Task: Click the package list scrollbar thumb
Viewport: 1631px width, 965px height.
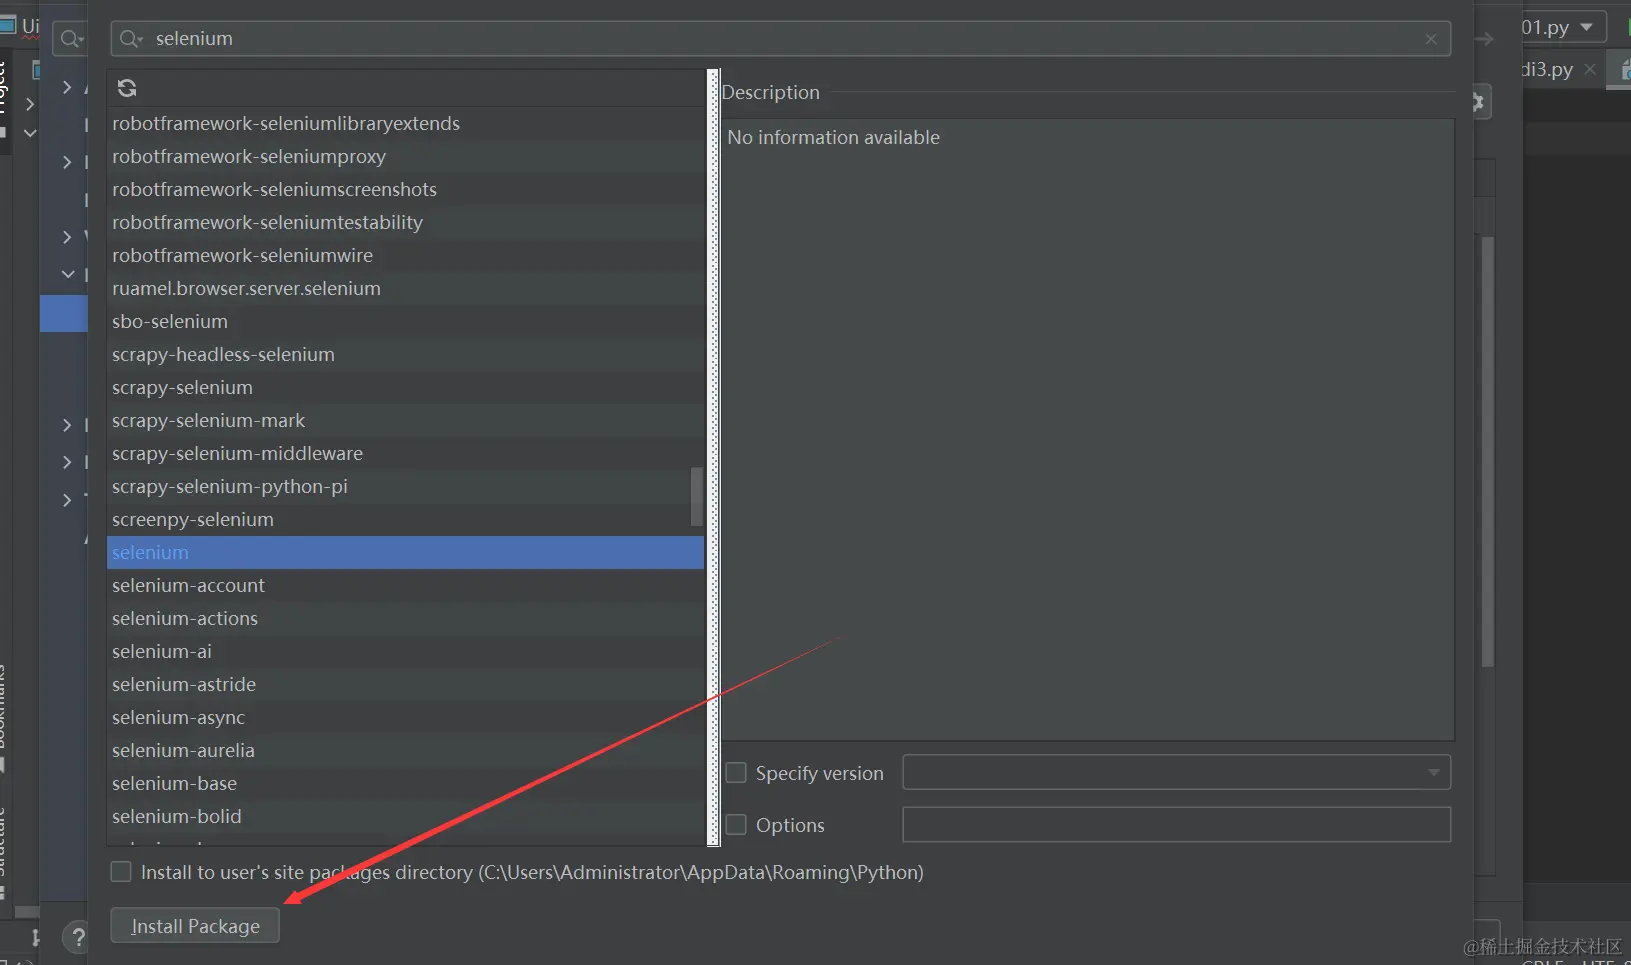Action: click(697, 497)
